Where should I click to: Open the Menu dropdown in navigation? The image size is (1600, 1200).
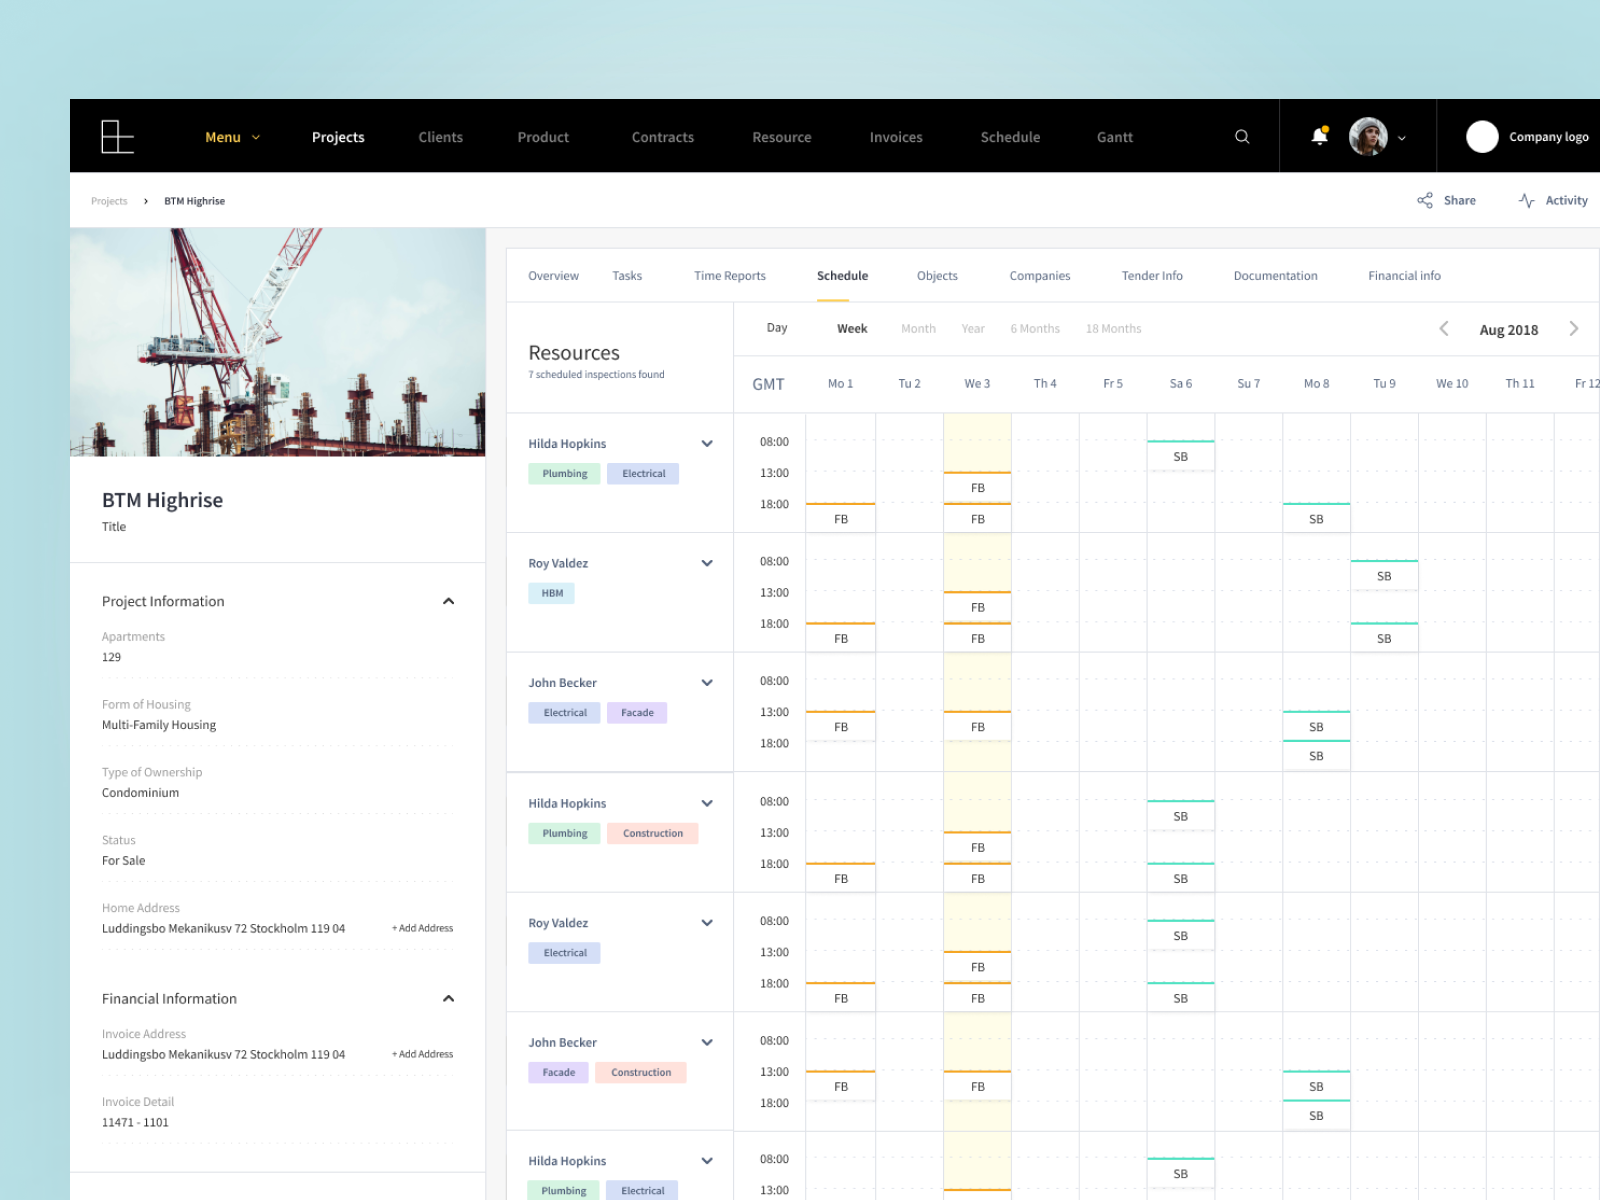(x=232, y=136)
